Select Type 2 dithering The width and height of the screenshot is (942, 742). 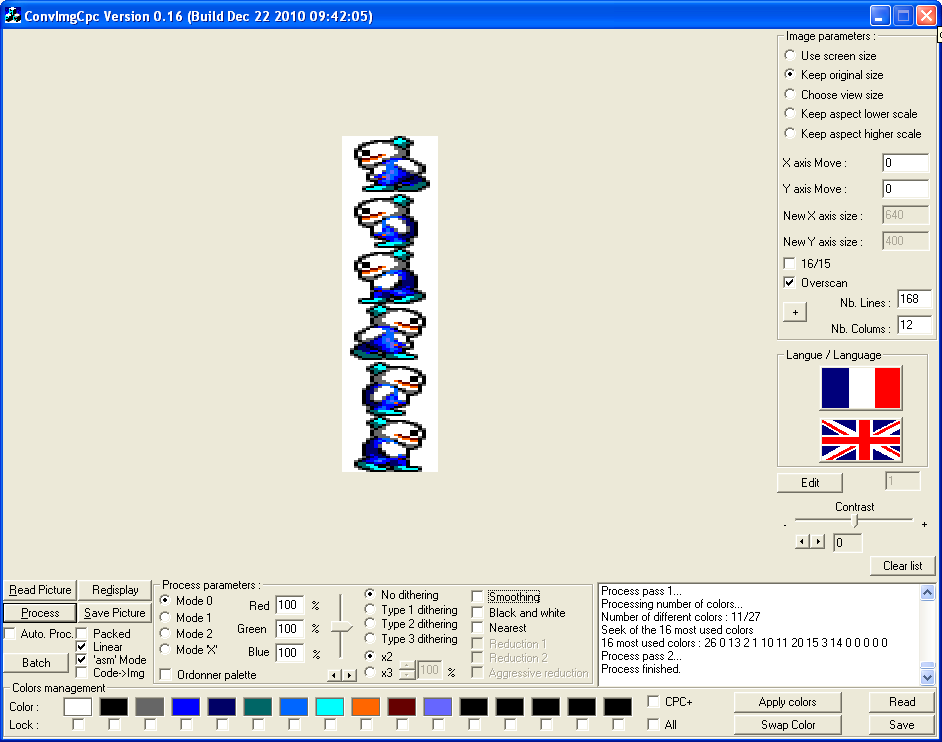[370, 624]
